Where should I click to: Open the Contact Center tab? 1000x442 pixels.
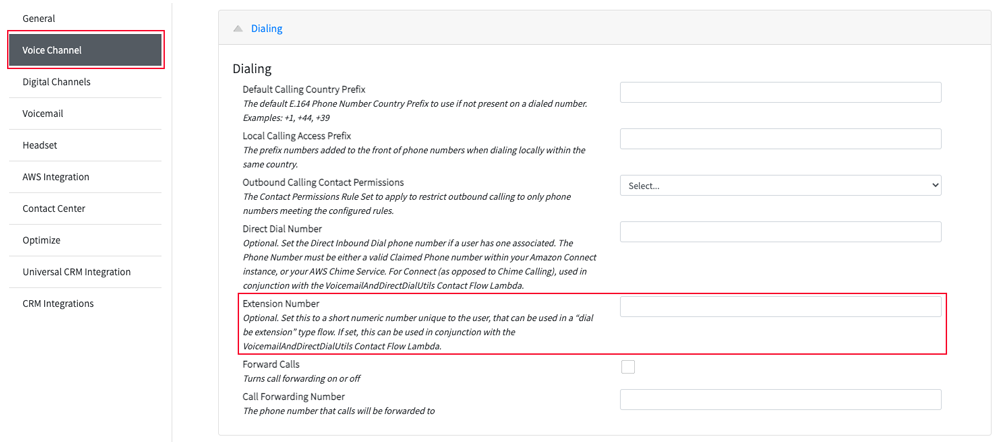click(x=84, y=209)
